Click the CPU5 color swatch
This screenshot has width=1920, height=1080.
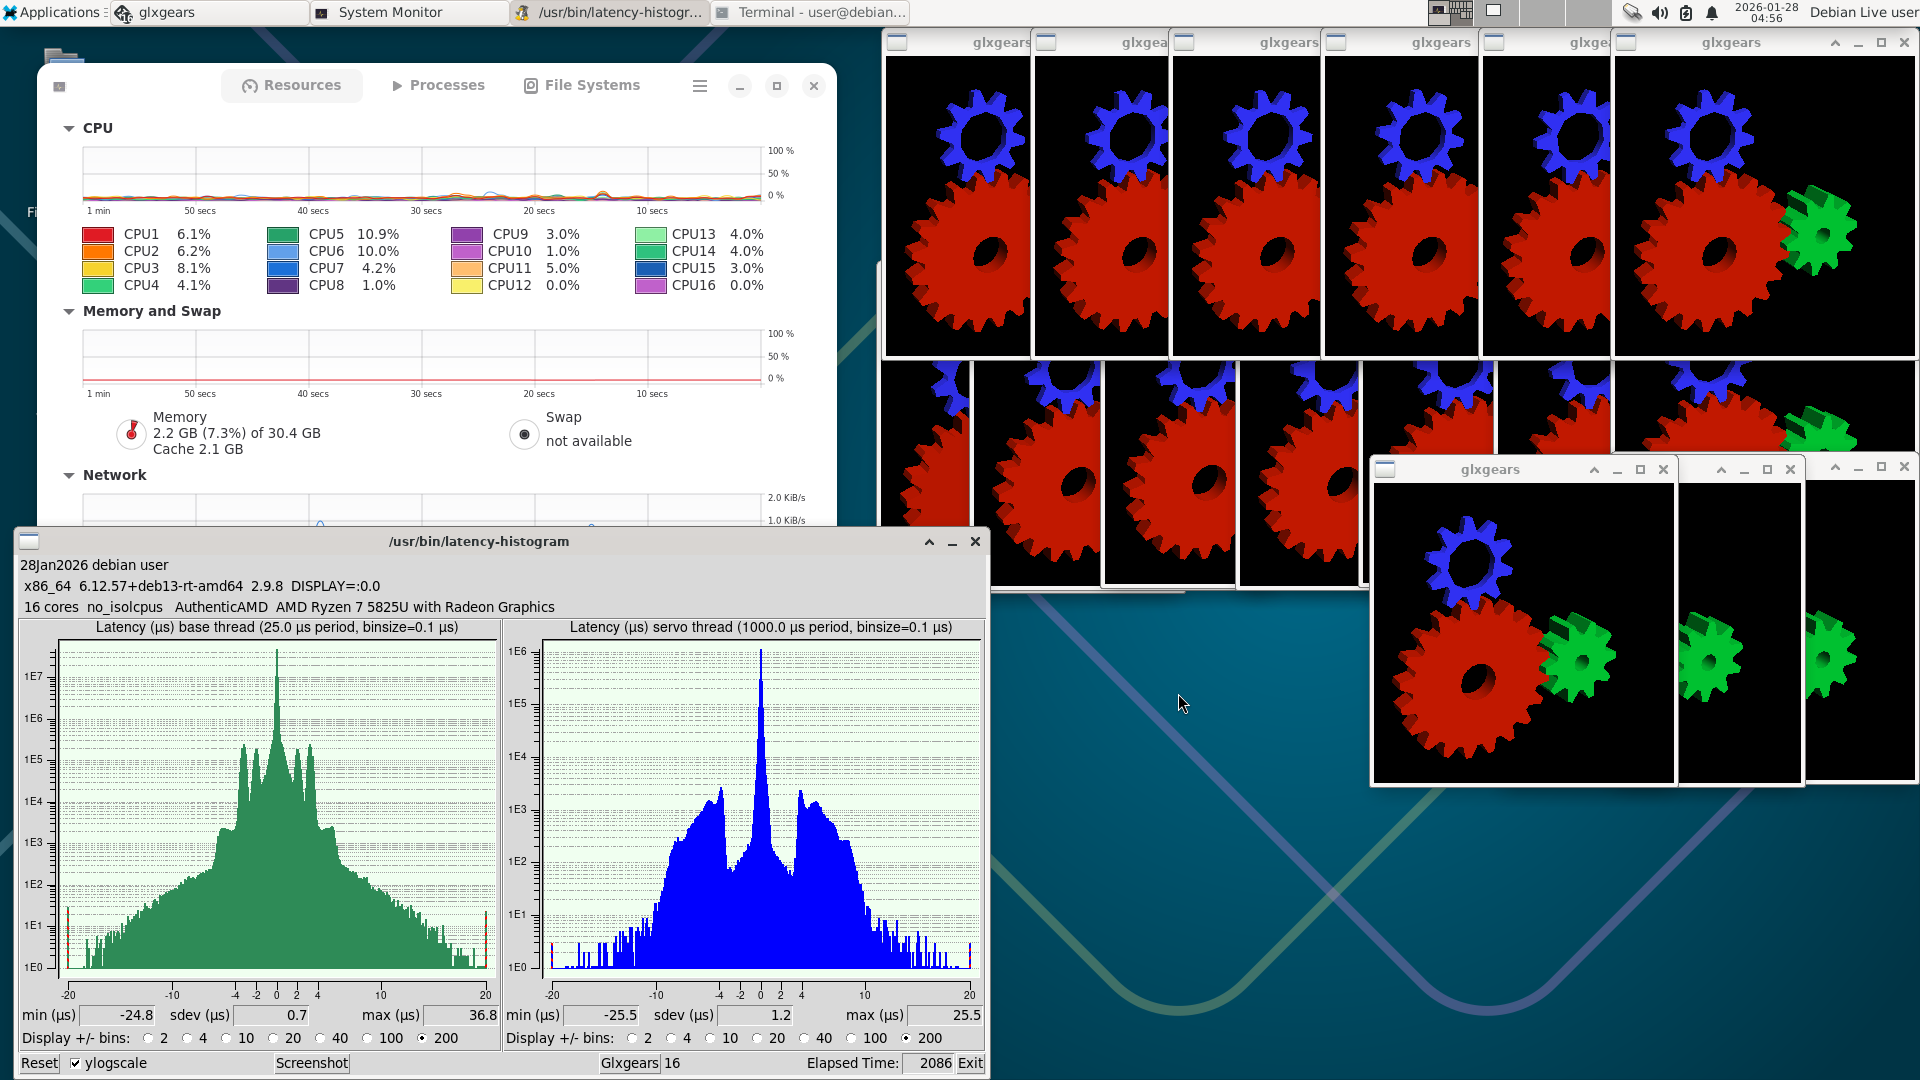click(x=283, y=235)
